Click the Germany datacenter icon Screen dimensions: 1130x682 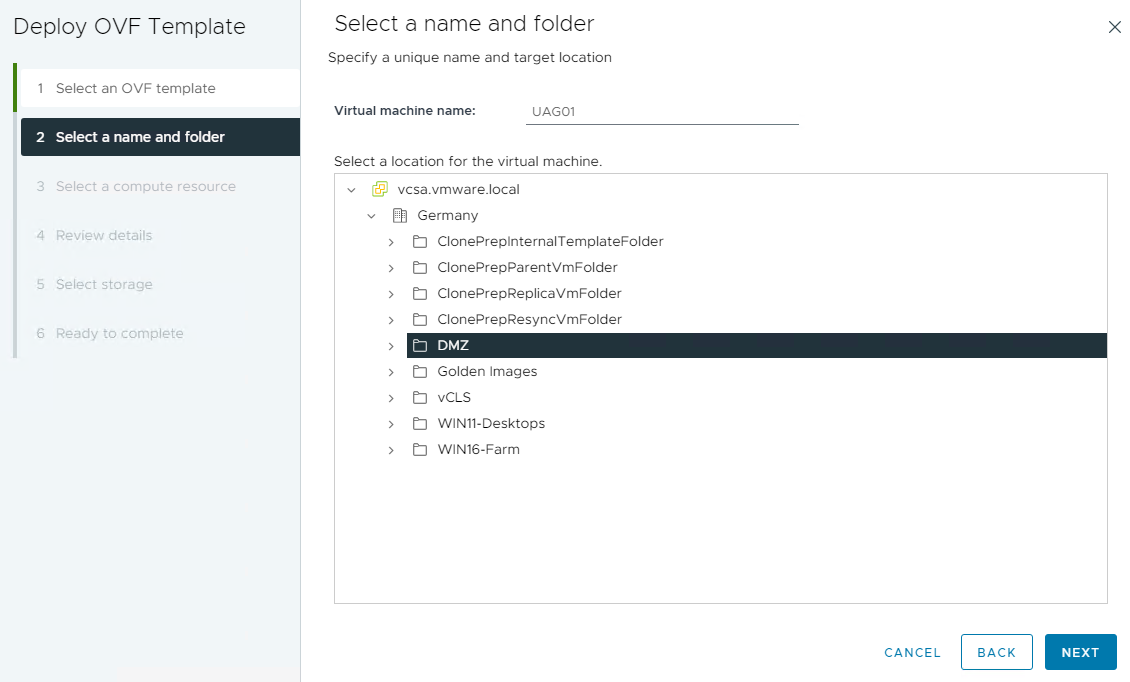[x=399, y=214]
